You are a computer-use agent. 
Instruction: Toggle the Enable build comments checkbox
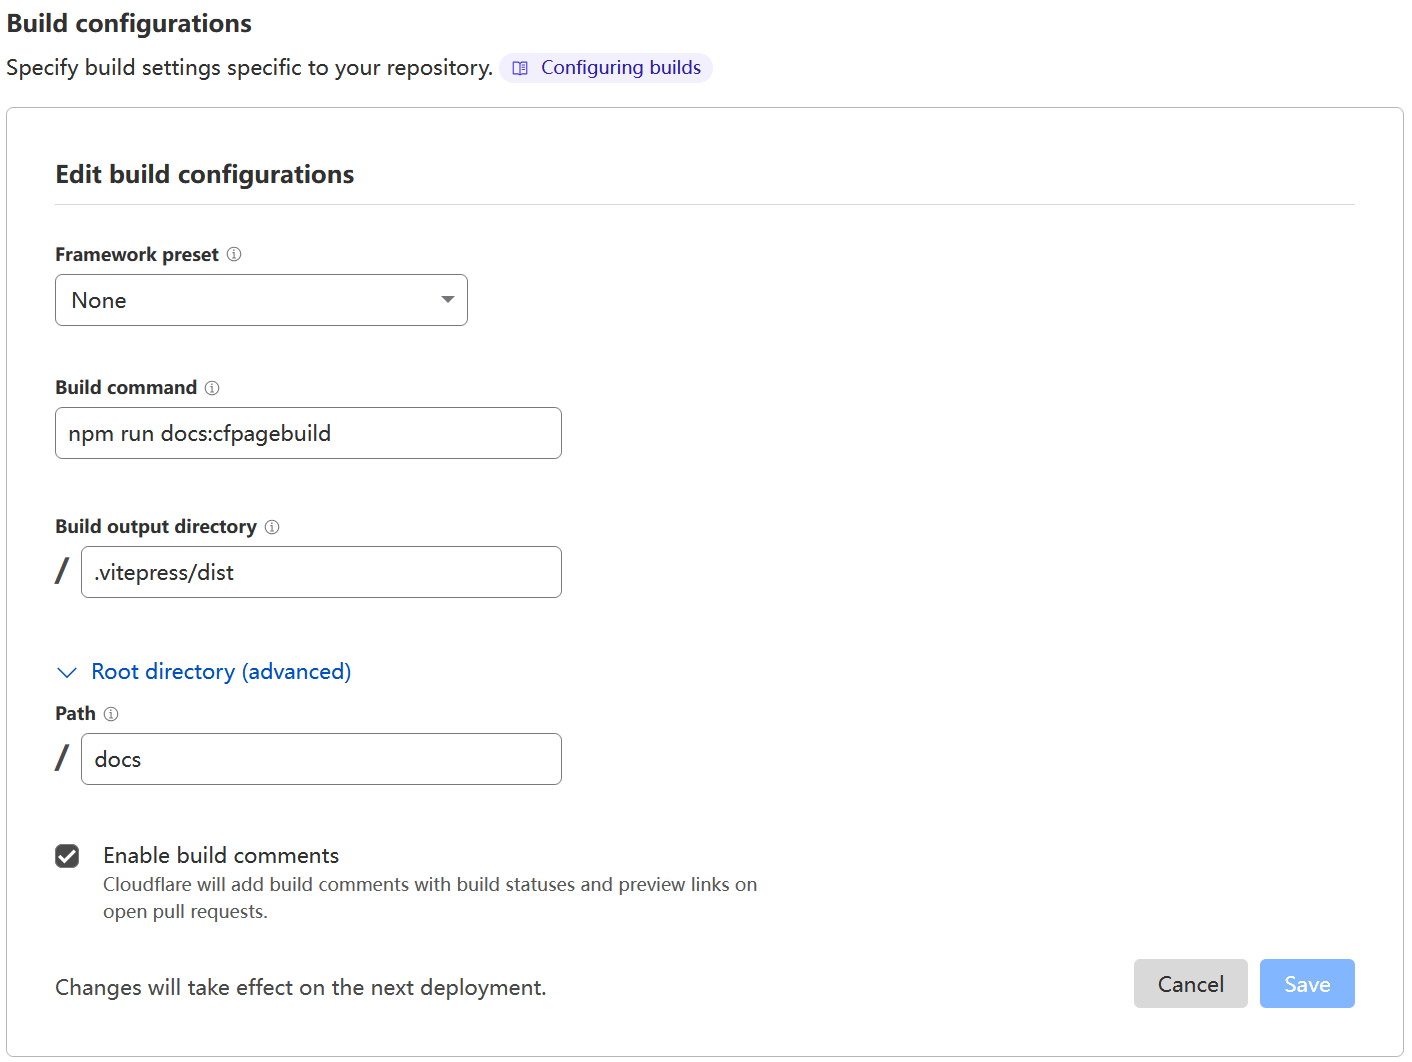click(67, 856)
